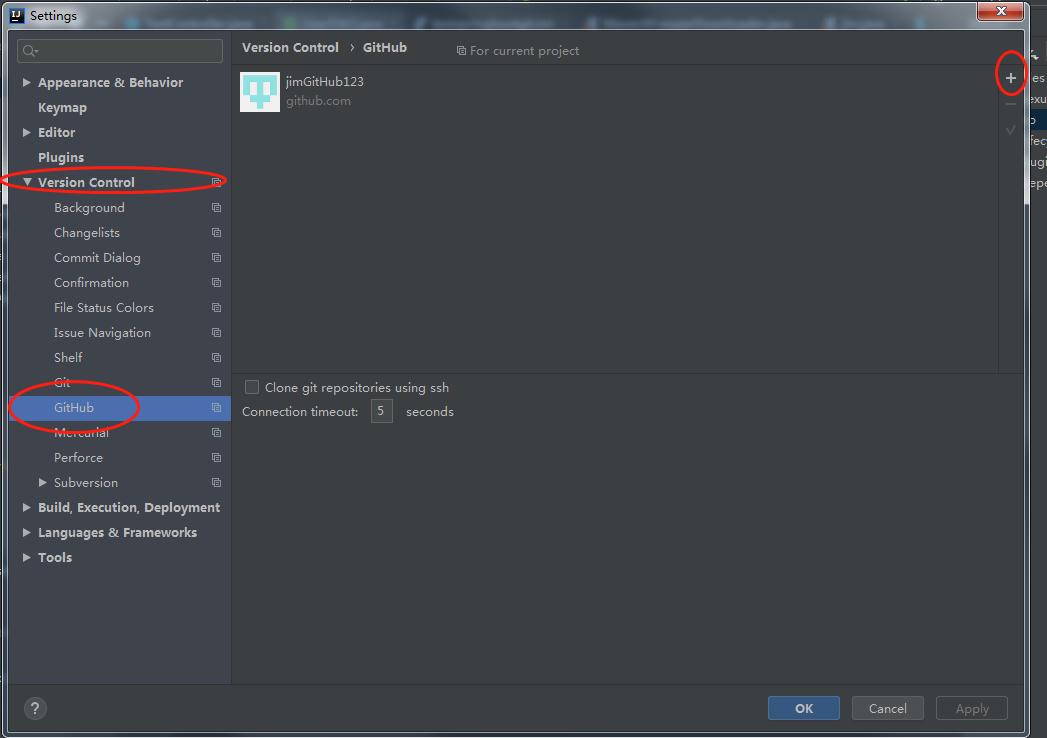Open the Perforce settings page
Viewport: 1047px width, 738px height.
(79, 457)
